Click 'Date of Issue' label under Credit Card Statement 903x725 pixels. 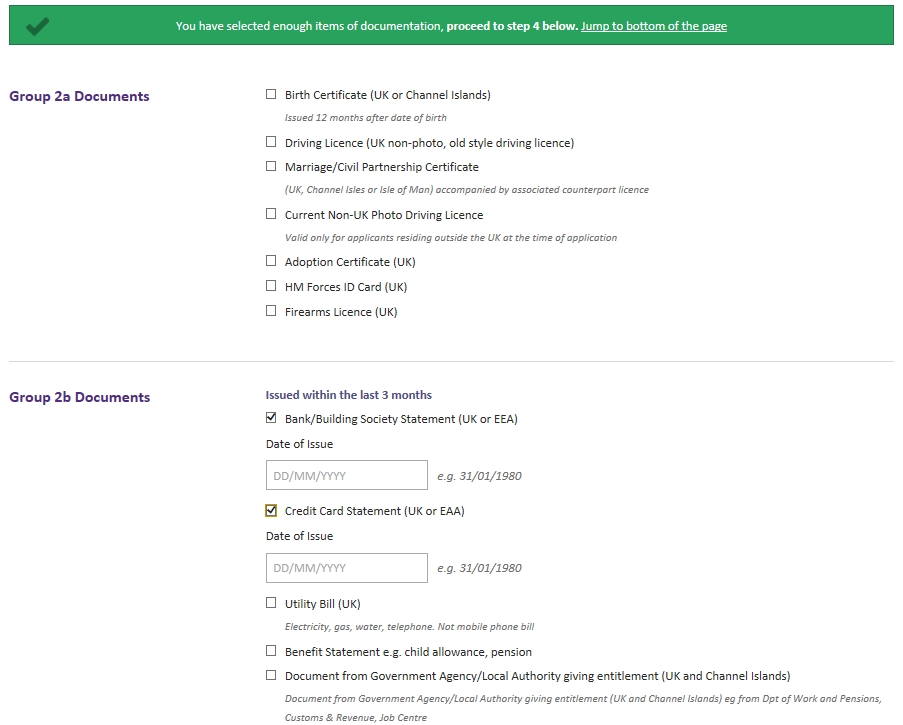299,536
